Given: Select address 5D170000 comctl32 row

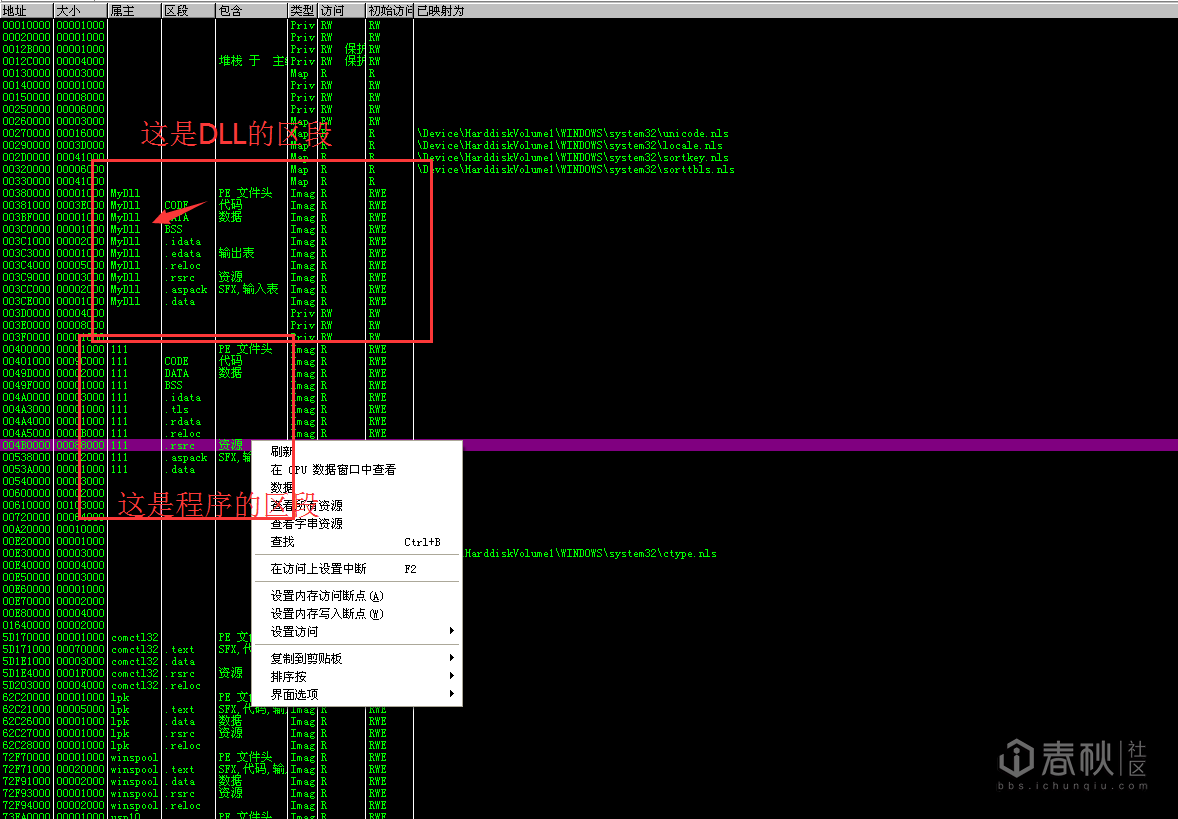Looking at the screenshot, I should [589, 638].
